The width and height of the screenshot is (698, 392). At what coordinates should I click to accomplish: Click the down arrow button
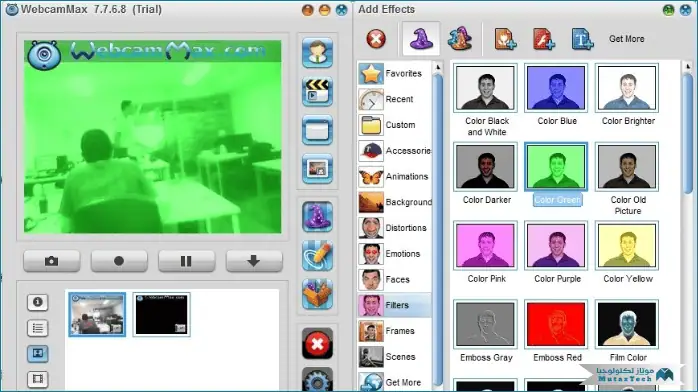(x=254, y=261)
